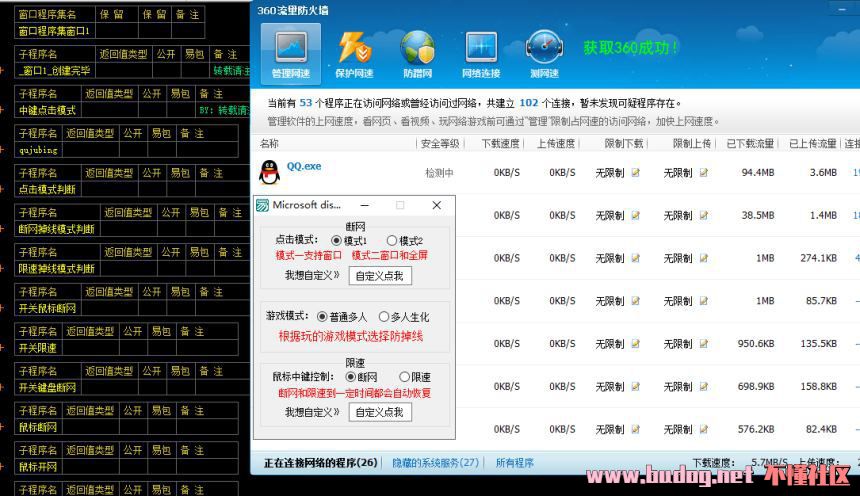Sort list by 已下载流量 column header

pyautogui.click(x=750, y=144)
